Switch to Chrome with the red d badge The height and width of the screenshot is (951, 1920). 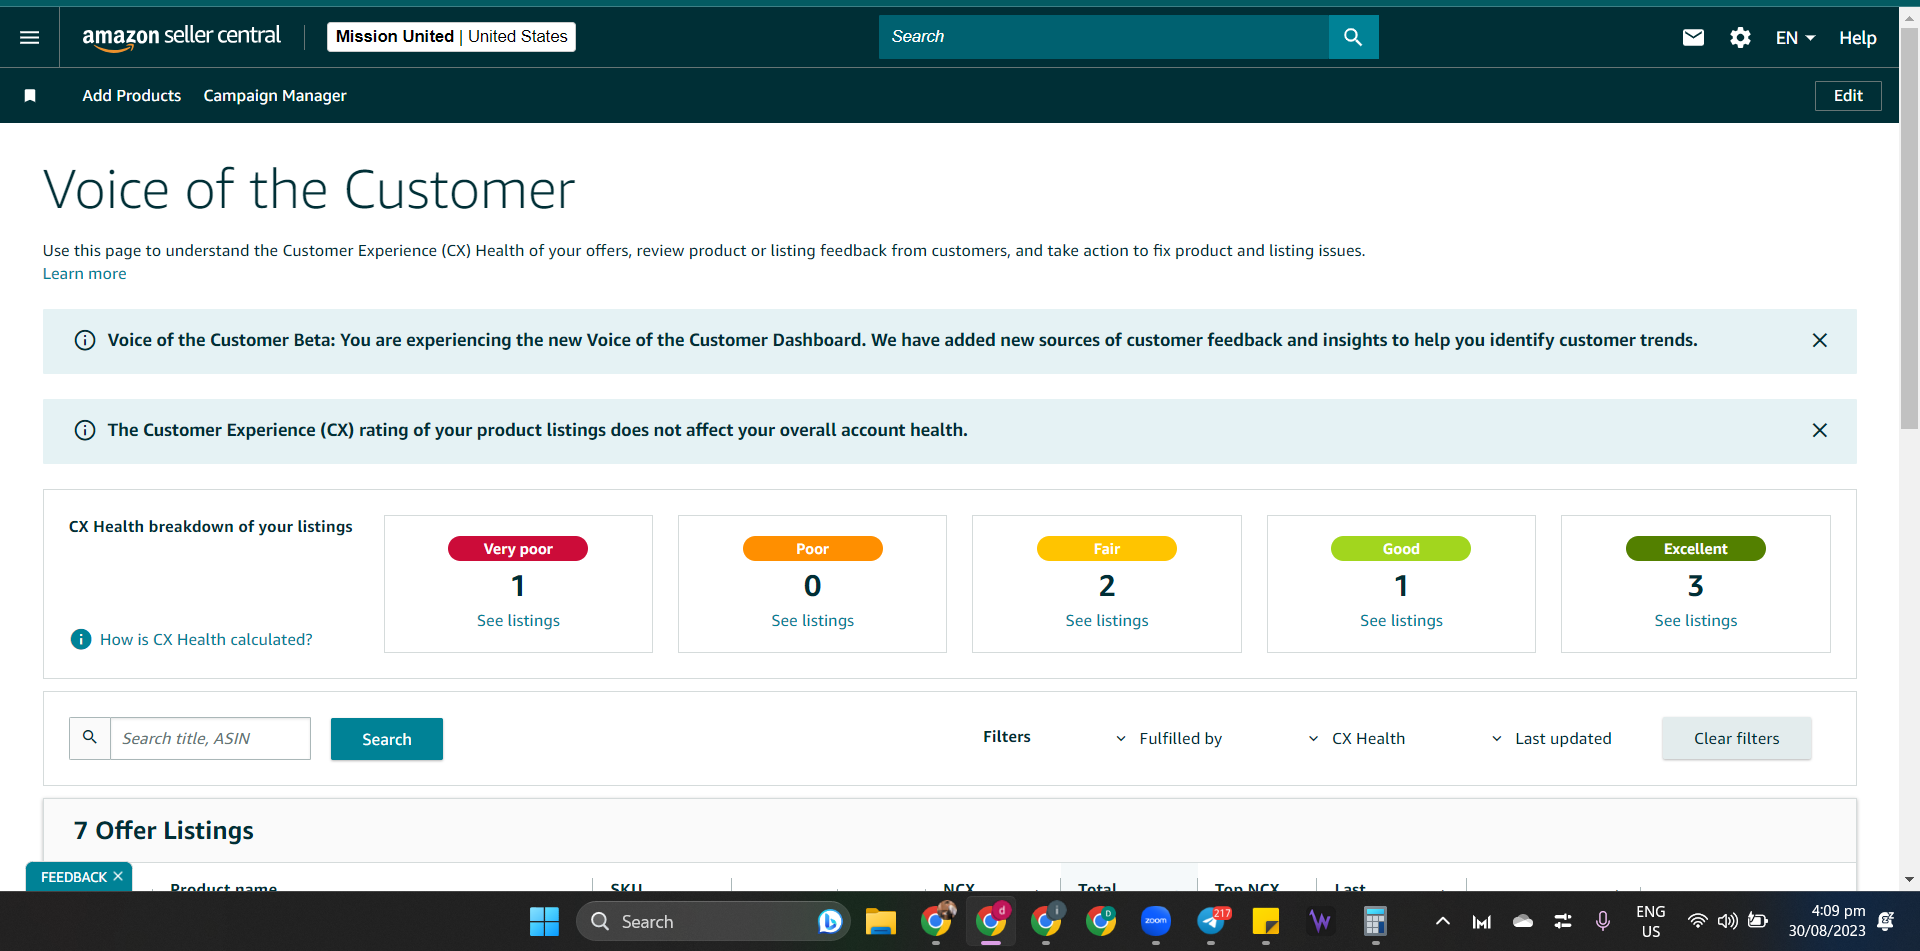[992, 921]
